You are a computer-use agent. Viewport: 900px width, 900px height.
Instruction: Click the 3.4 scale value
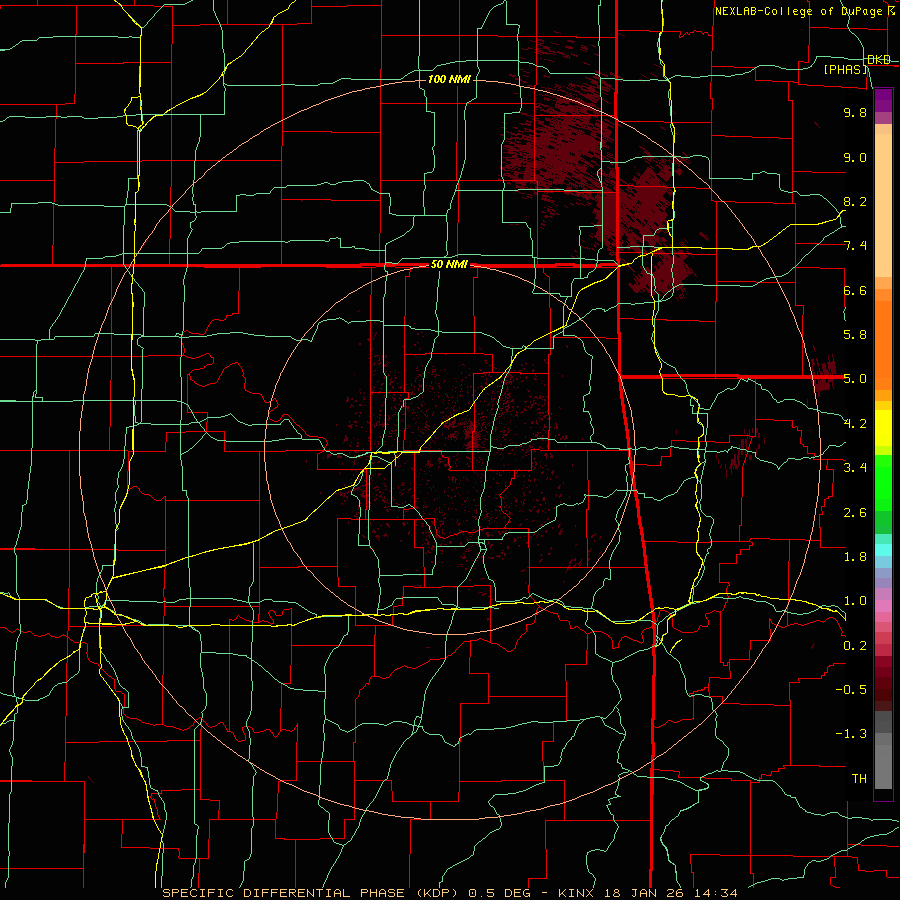pos(855,468)
